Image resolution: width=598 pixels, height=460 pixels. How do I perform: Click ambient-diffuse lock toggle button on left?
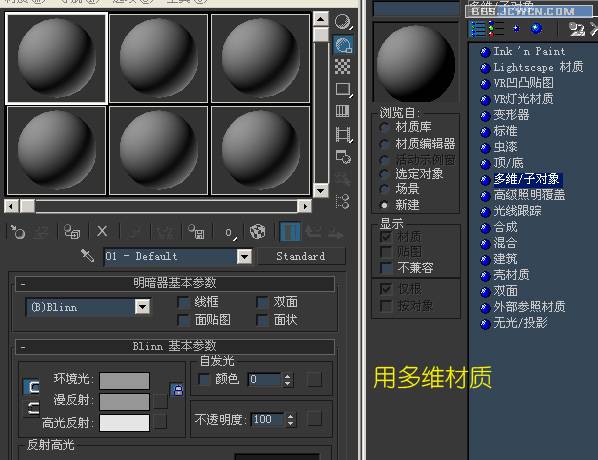tap(32, 387)
